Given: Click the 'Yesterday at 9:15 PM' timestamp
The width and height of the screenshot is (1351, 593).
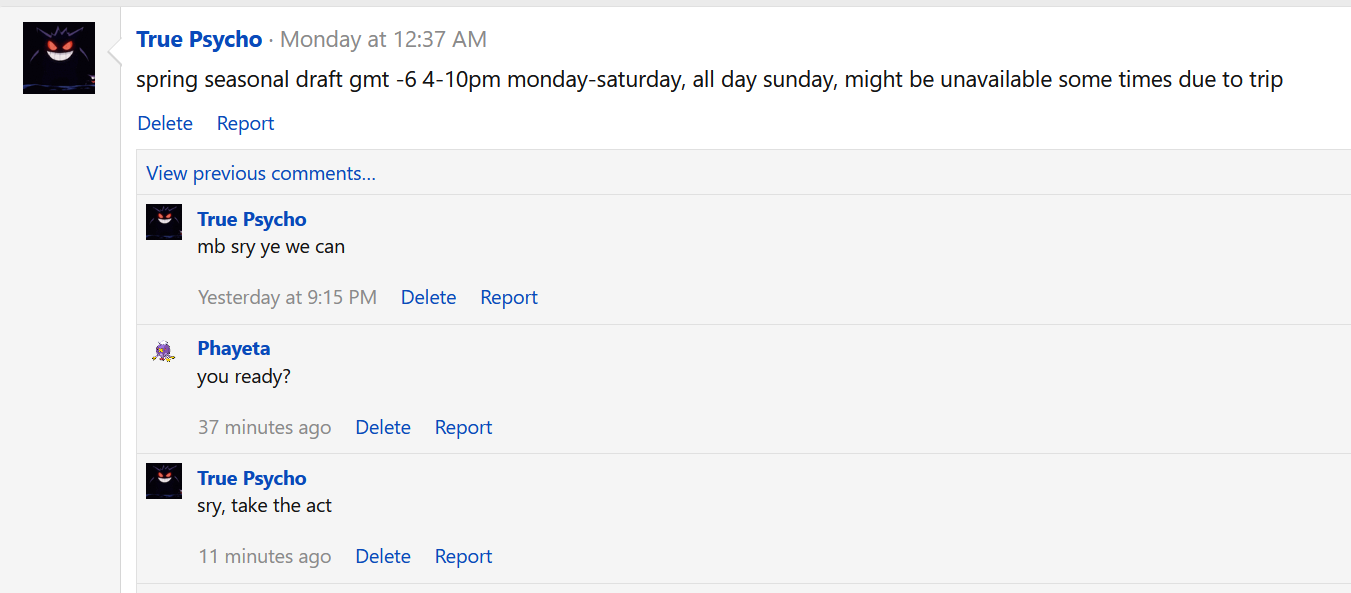Looking at the screenshot, I should pos(287,297).
